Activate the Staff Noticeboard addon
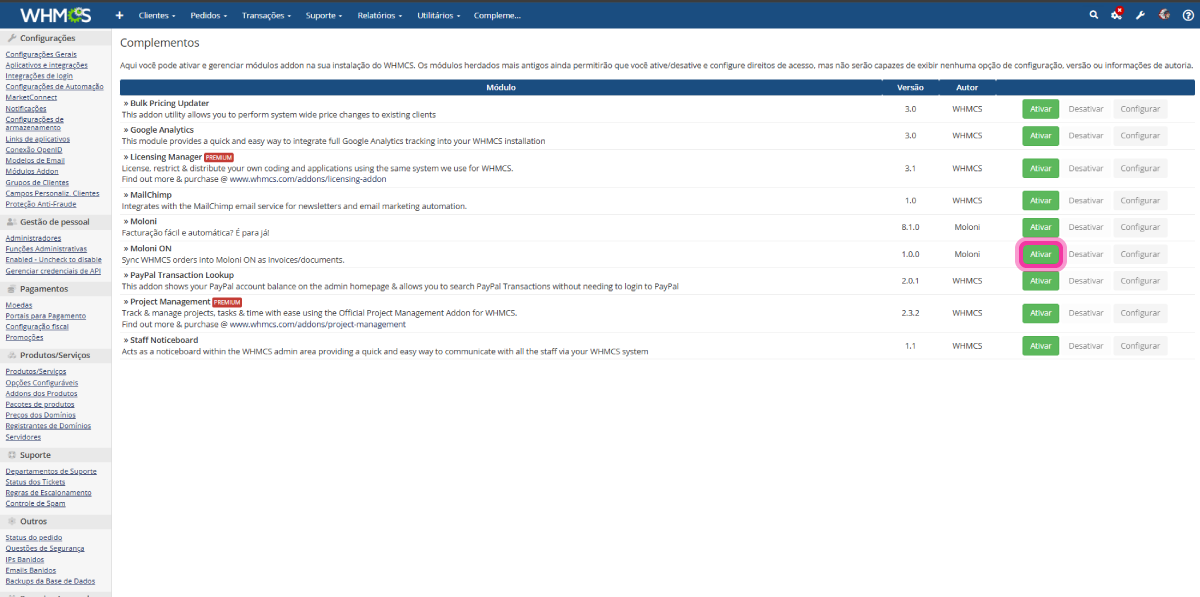The width and height of the screenshot is (1200, 597). 1040,346
